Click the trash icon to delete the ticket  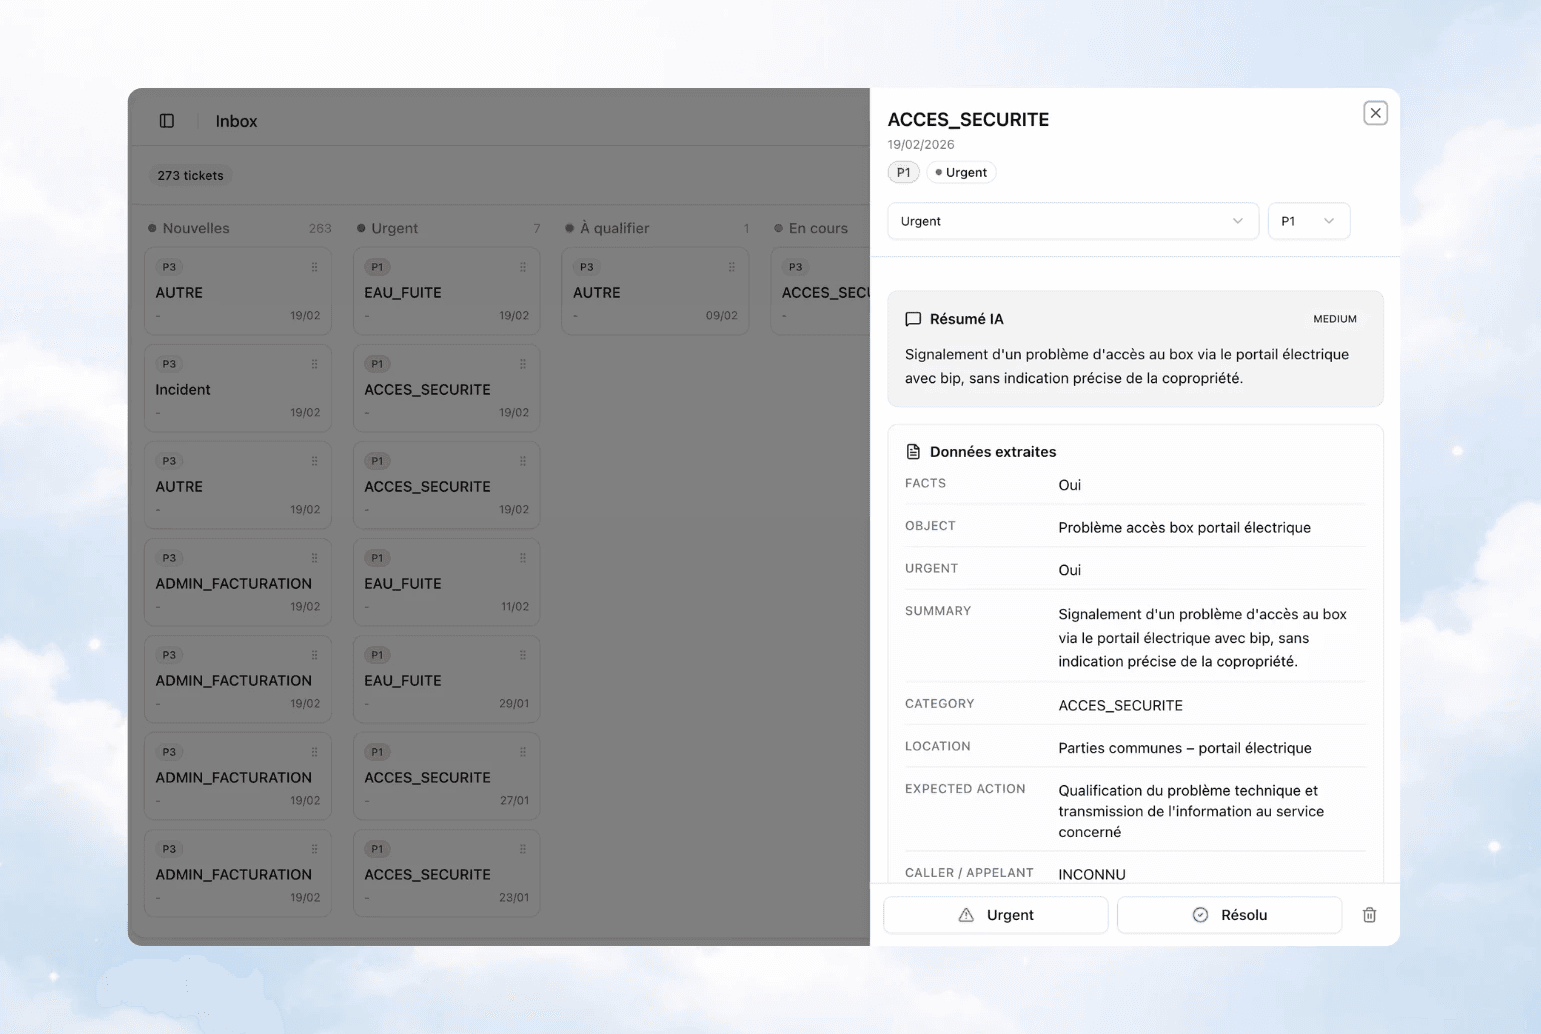(x=1368, y=914)
